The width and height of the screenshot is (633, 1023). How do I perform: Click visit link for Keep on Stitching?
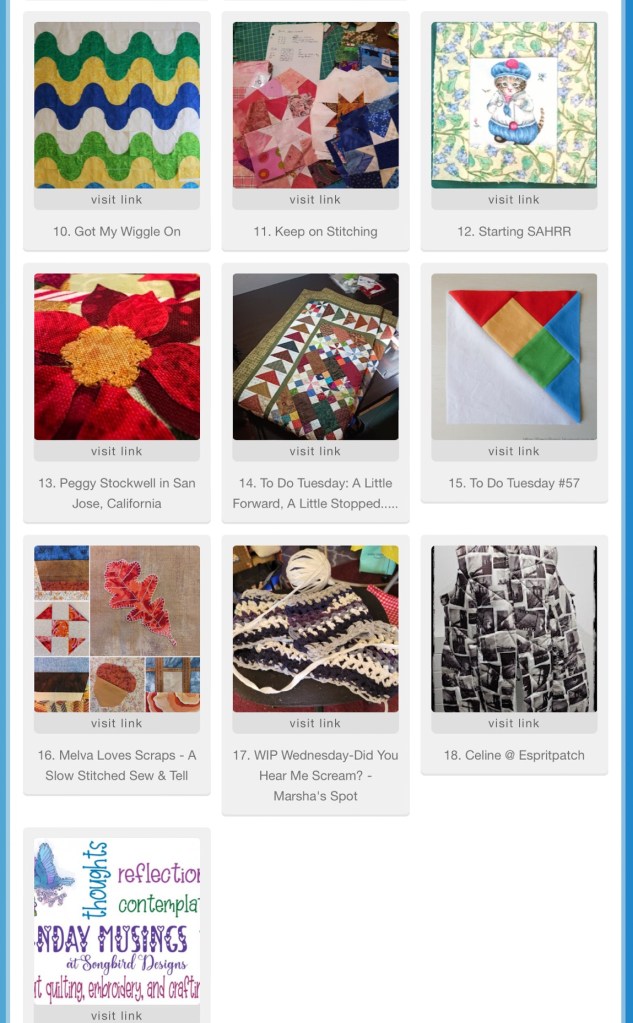point(315,200)
